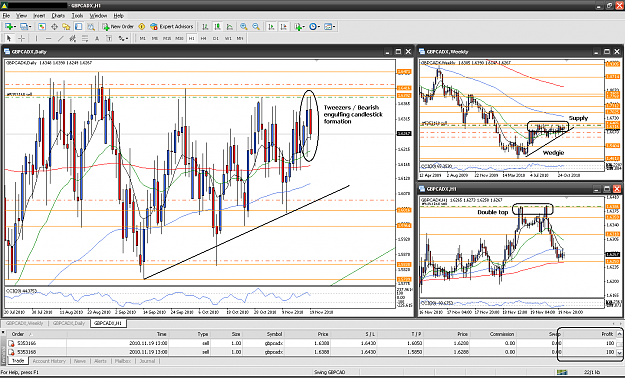
Task: Select order 5353168 row
Action: point(311,352)
